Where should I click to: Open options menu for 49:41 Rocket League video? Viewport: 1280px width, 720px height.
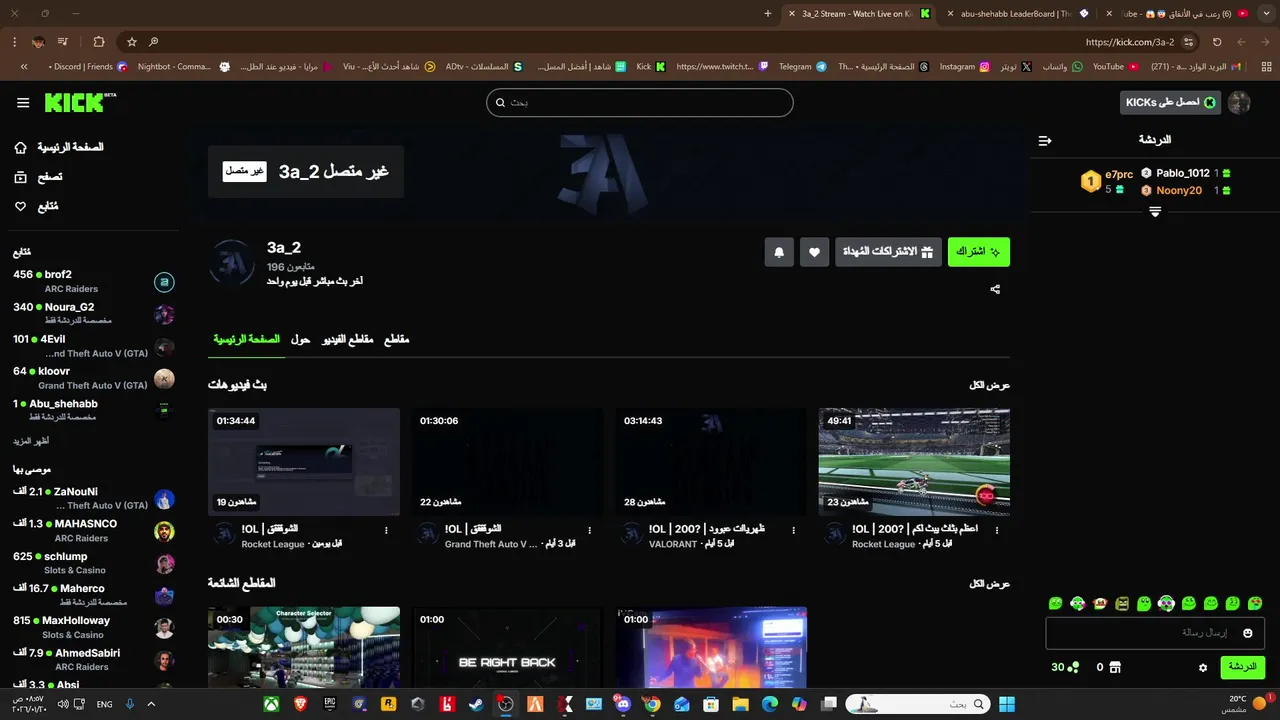click(x=997, y=530)
